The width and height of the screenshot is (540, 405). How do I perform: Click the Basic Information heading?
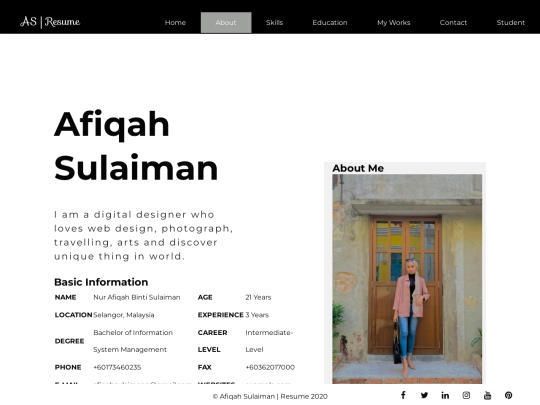click(x=101, y=282)
